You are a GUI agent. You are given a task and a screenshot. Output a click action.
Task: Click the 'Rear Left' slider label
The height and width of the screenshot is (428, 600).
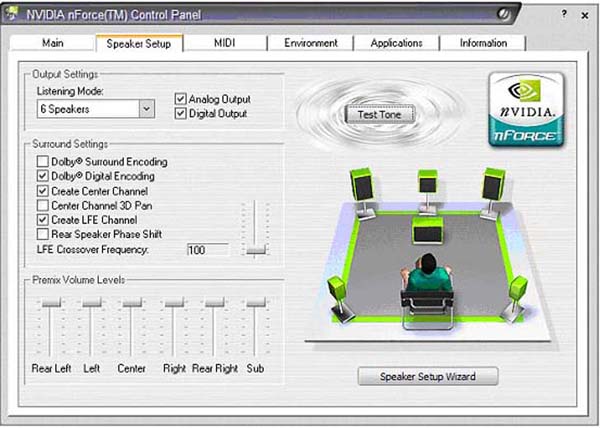[x=51, y=368]
